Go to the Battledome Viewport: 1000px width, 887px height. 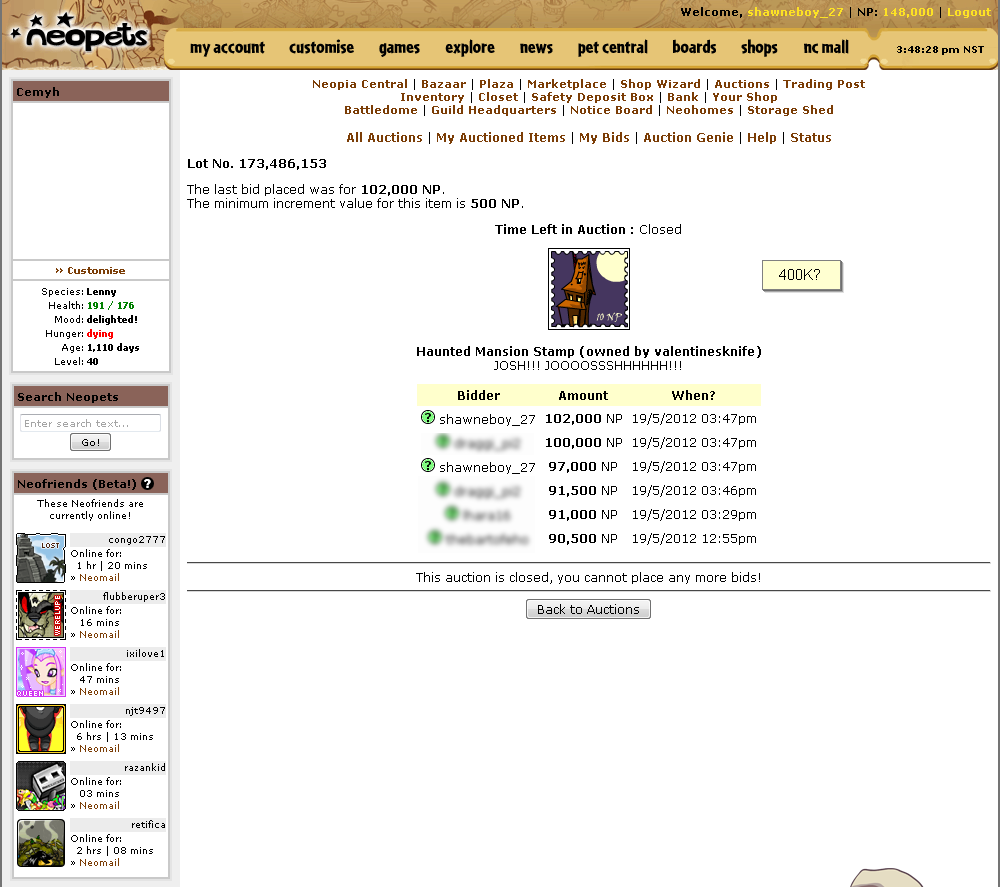(381, 110)
